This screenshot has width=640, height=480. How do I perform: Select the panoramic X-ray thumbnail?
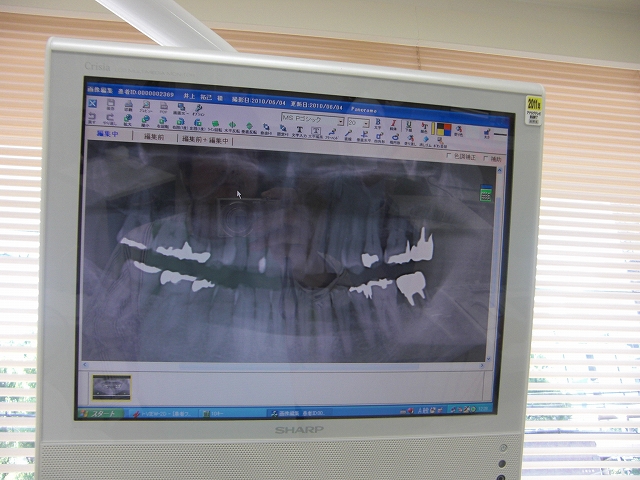(x=111, y=387)
